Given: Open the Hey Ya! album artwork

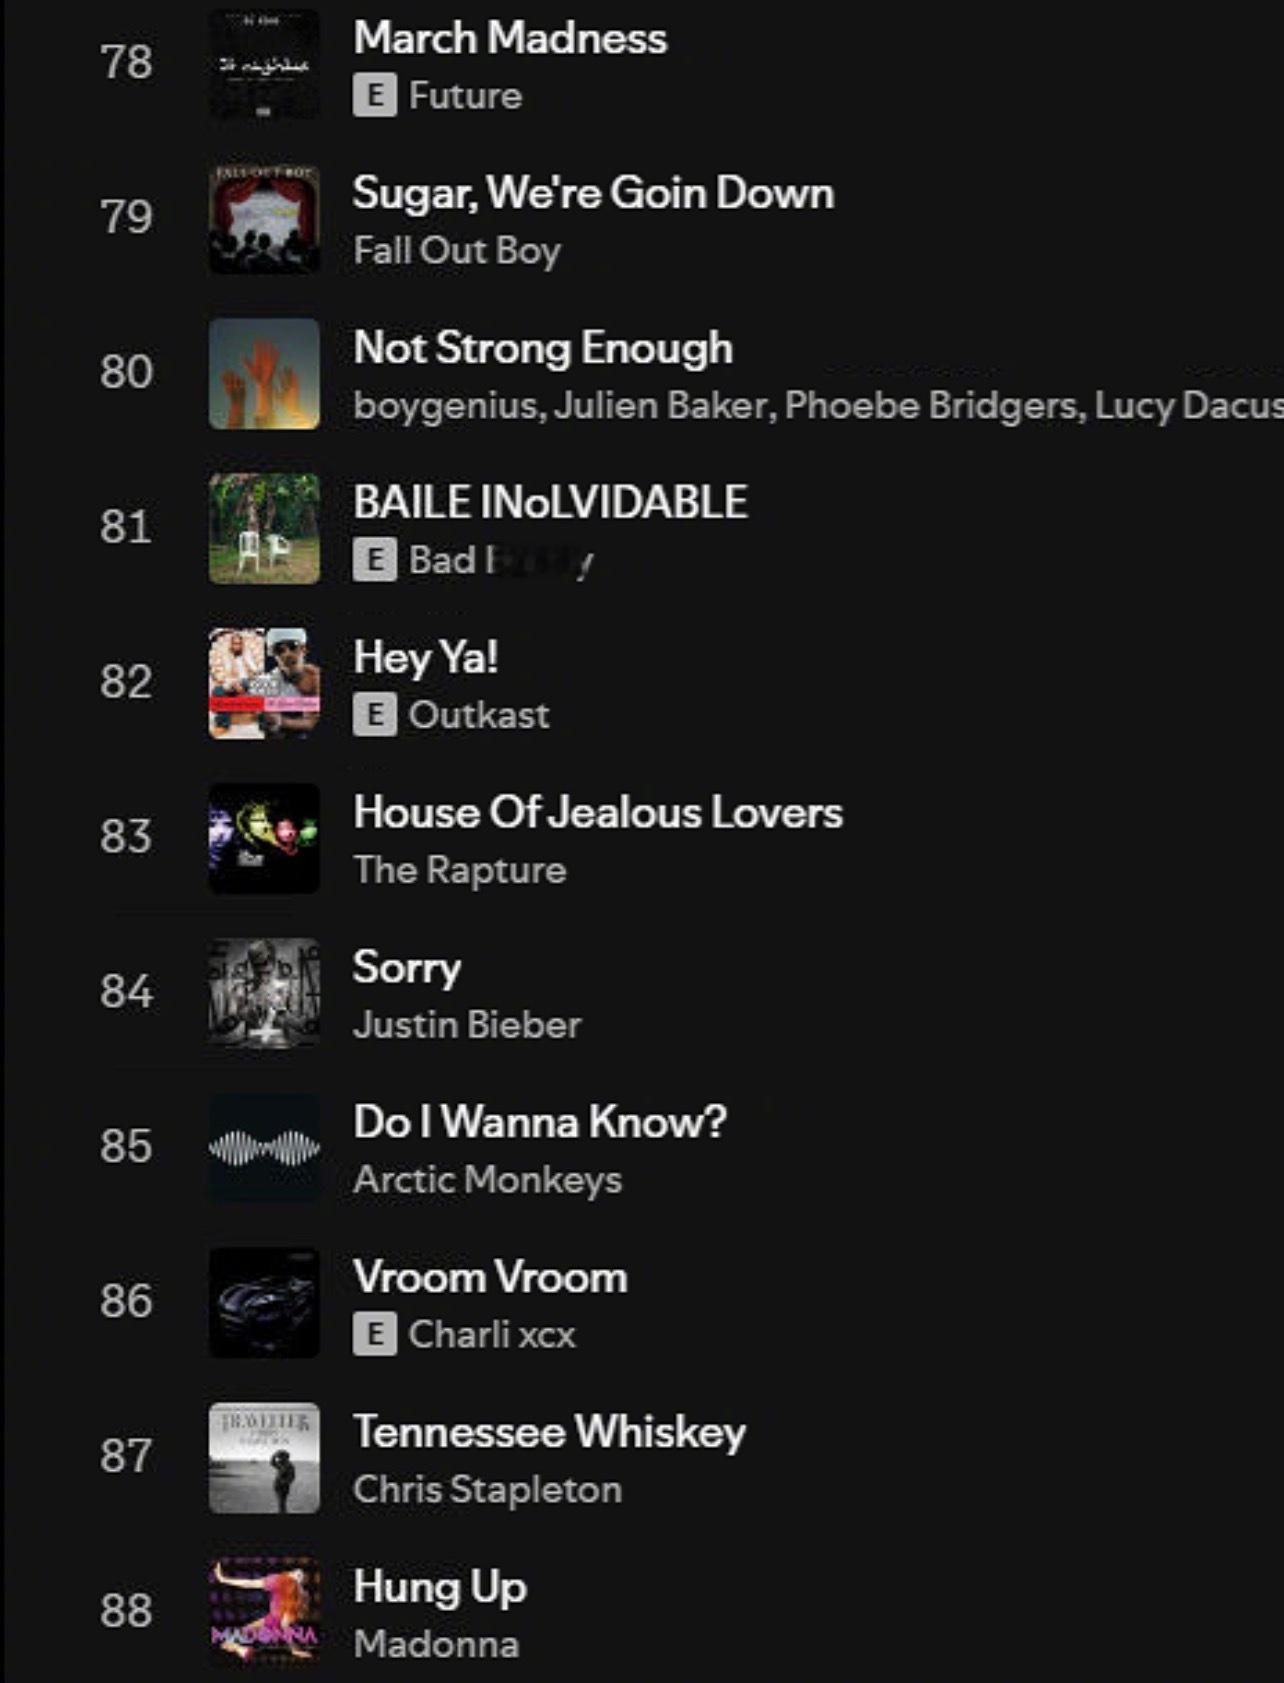Looking at the screenshot, I should coord(264,684).
